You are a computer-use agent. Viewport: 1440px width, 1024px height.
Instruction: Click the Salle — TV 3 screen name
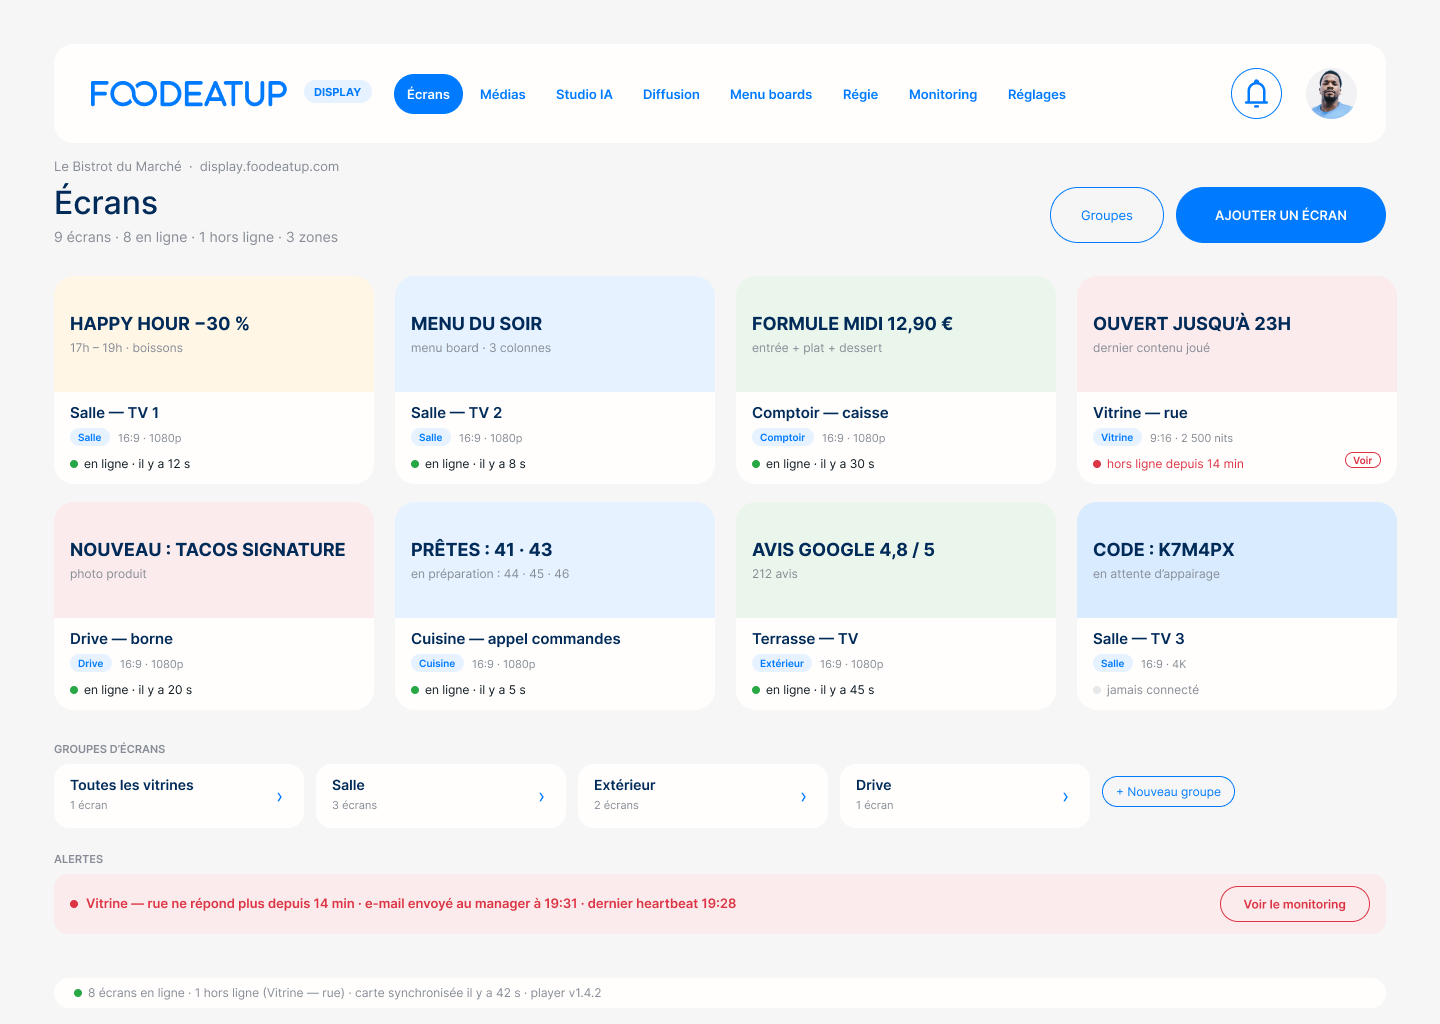pyautogui.click(x=1139, y=639)
